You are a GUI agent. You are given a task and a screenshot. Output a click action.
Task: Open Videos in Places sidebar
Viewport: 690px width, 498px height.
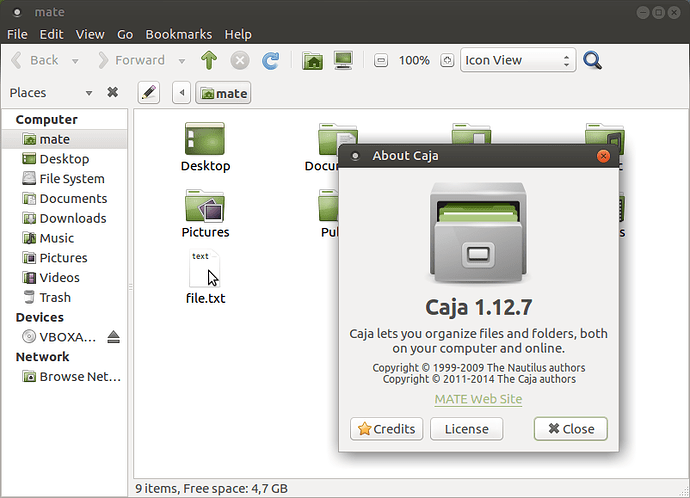point(64,278)
